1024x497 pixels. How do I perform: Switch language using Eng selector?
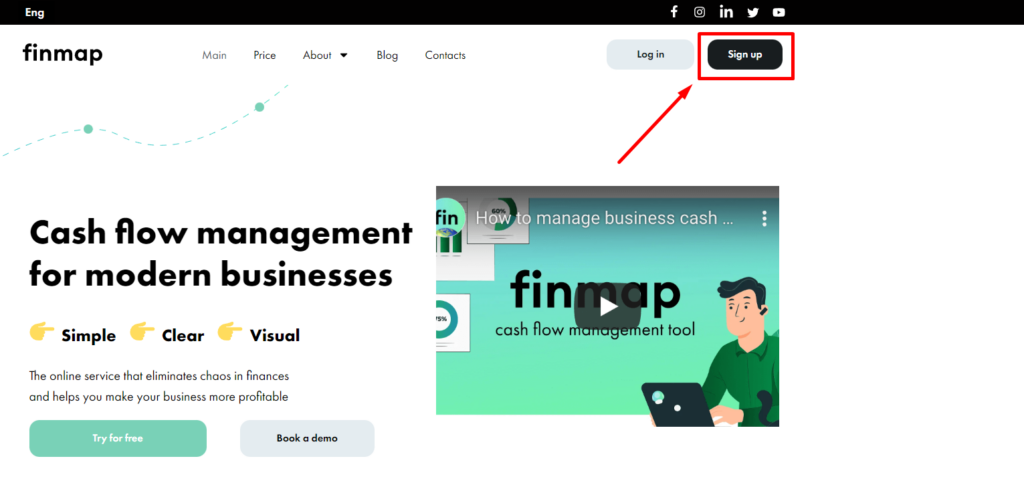point(35,12)
